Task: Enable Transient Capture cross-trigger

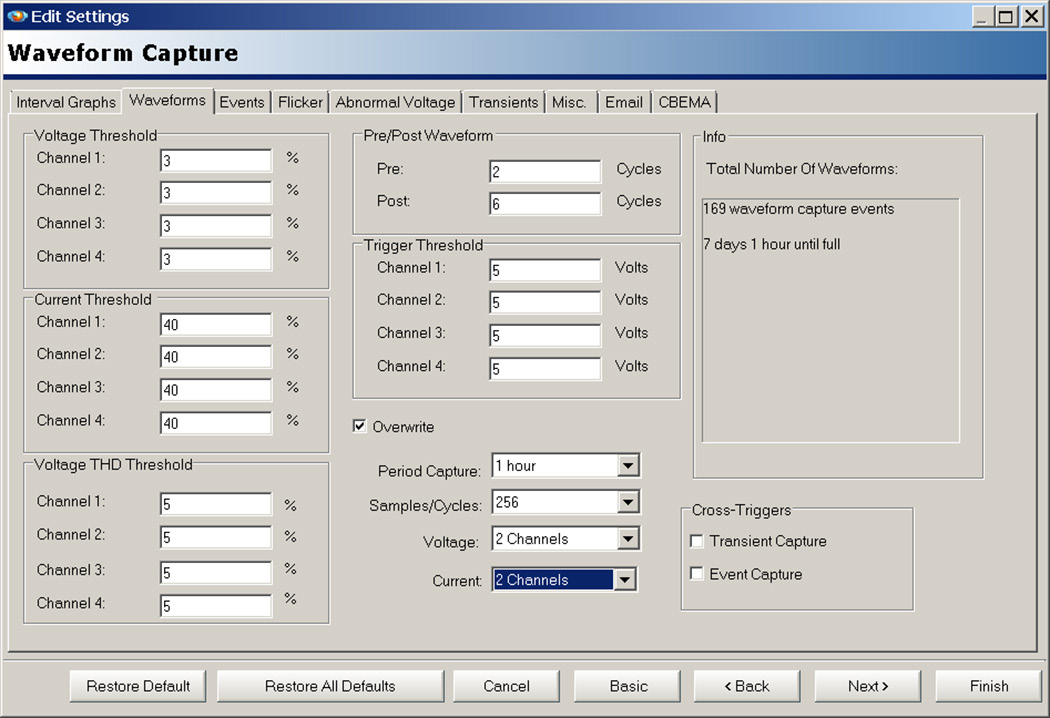Action: coord(696,541)
